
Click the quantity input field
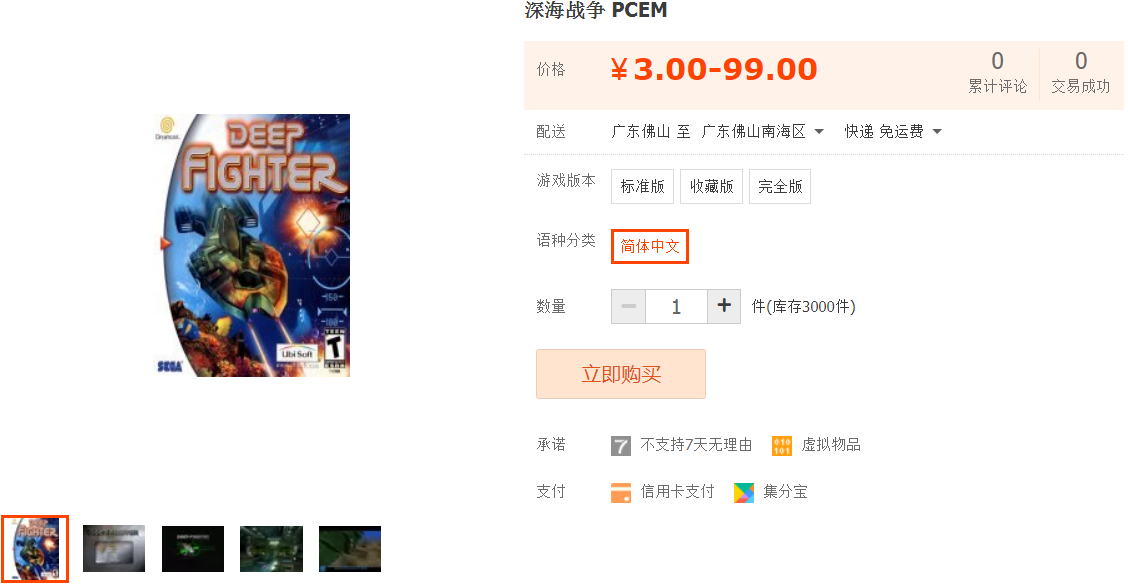pos(676,306)
